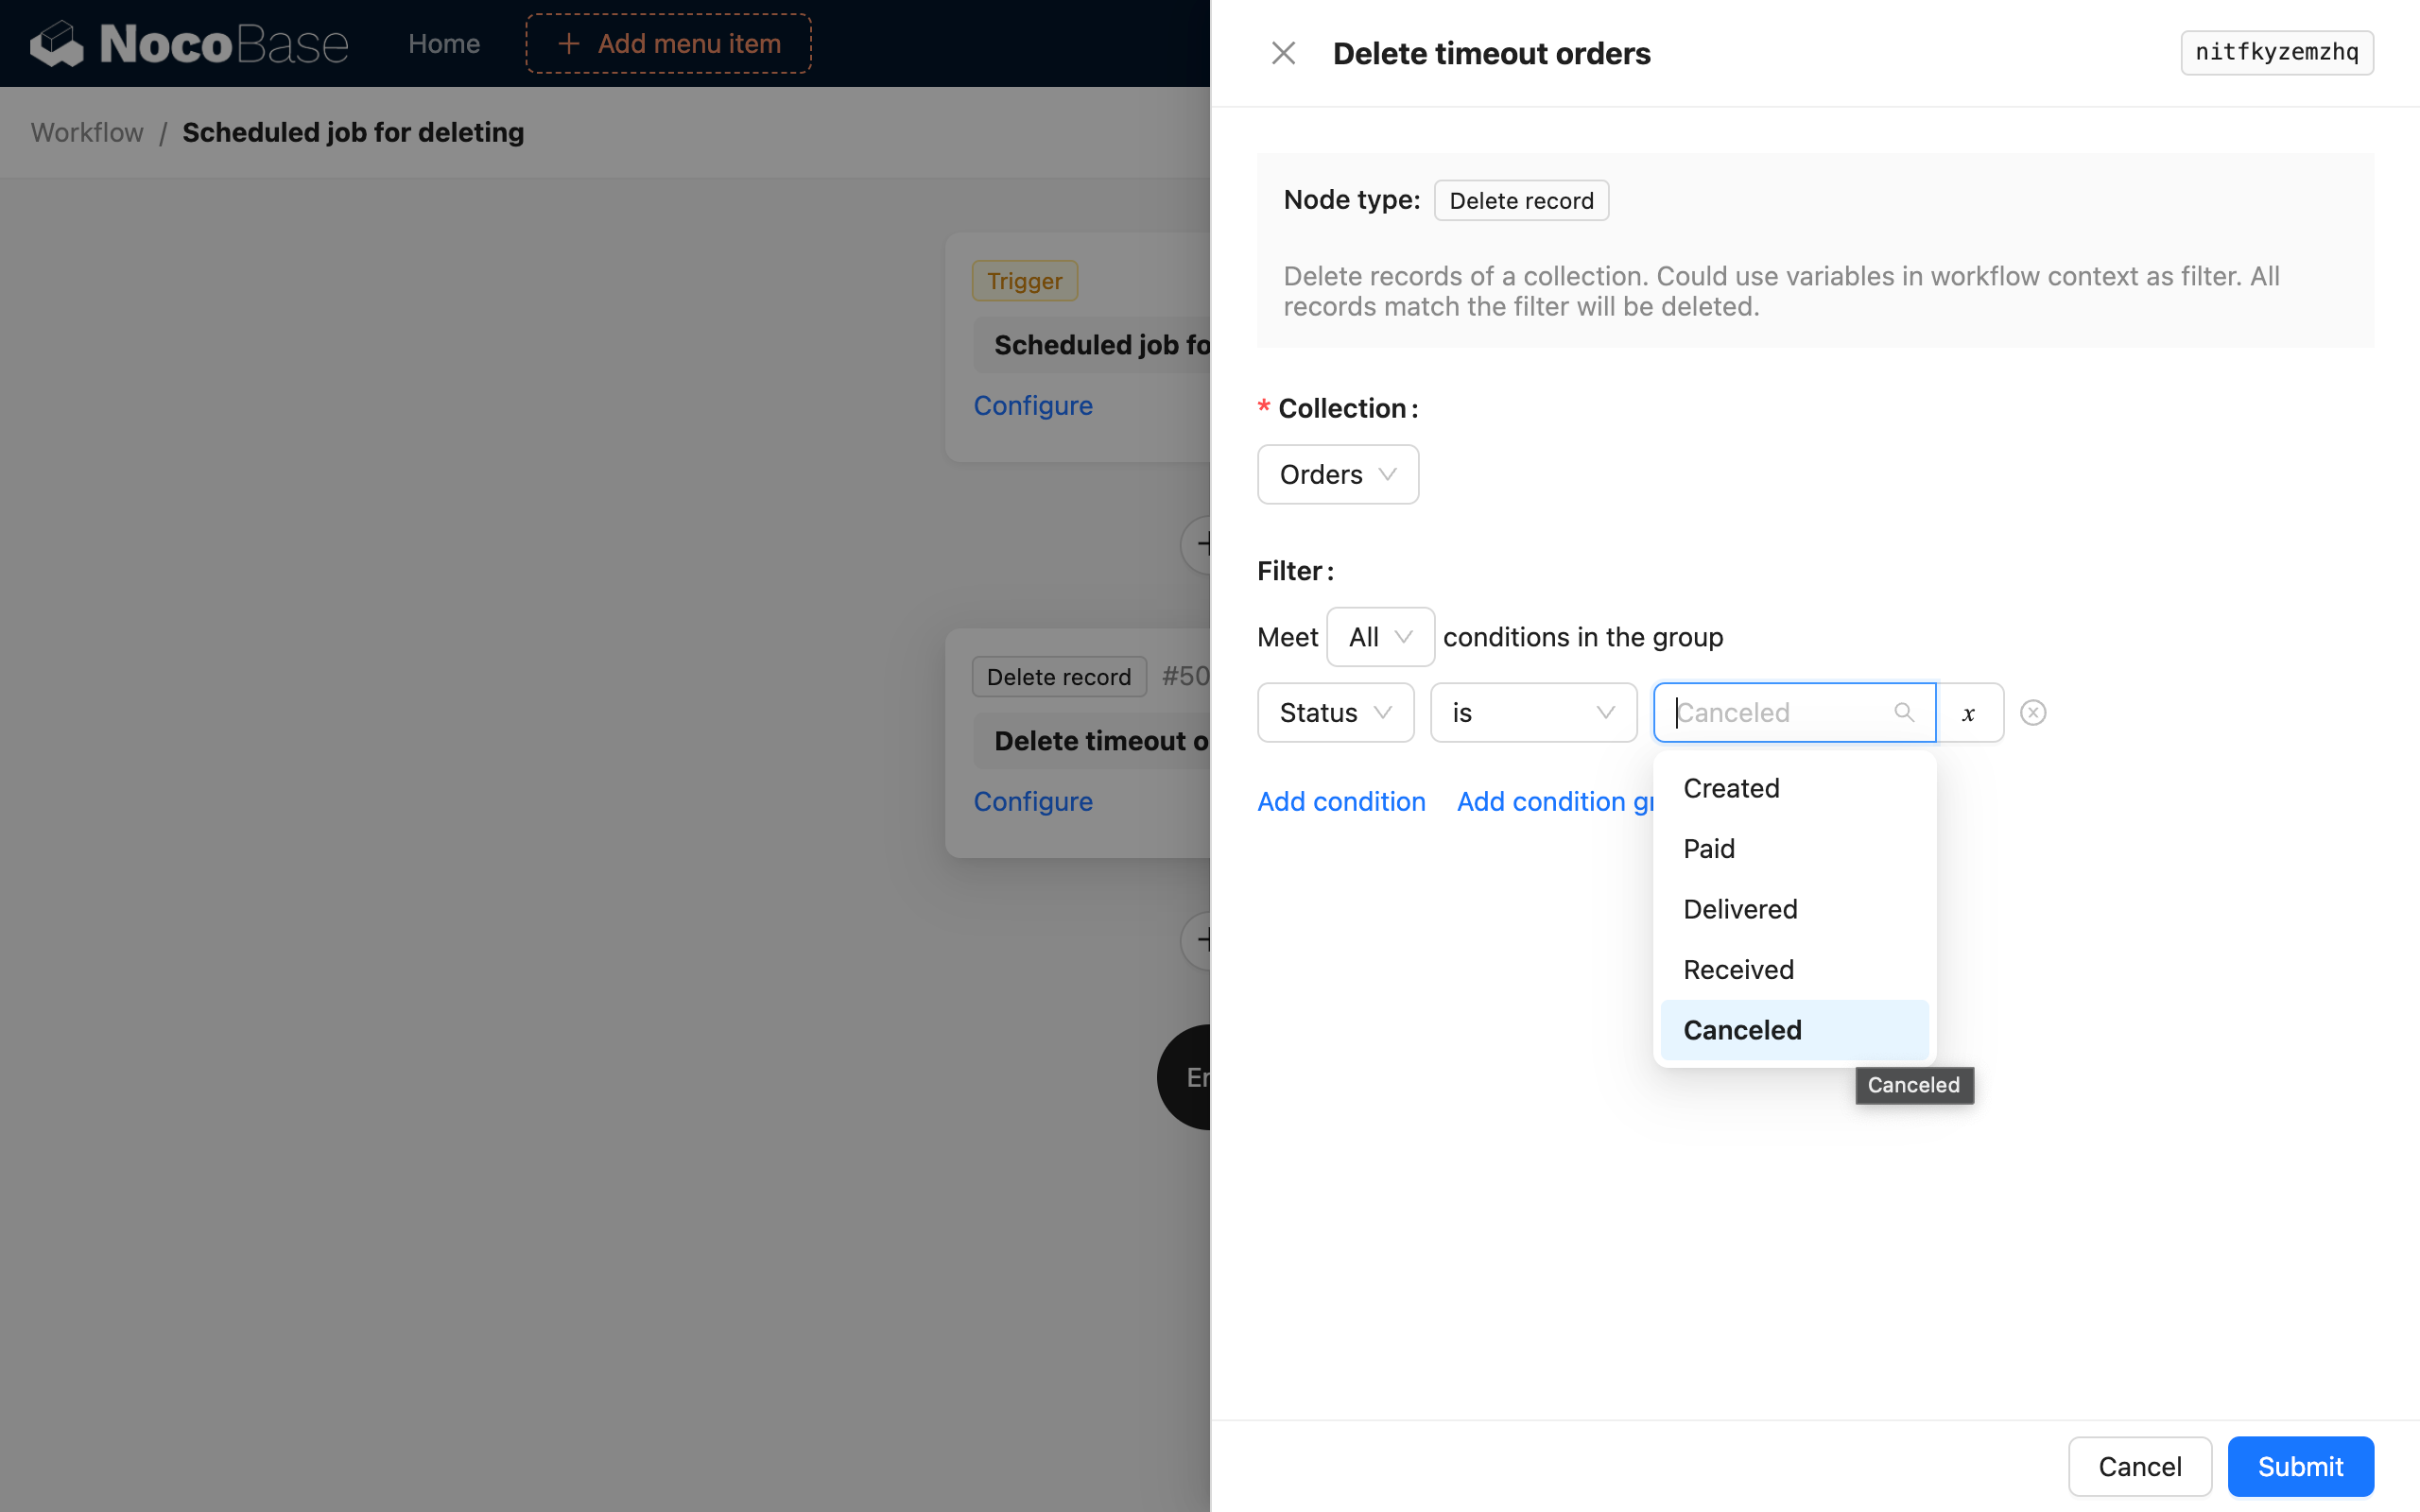Choose the highlighted Canceled option
The height and width of the screenshot is (1512, 2420).
tap(1742, 1030)
